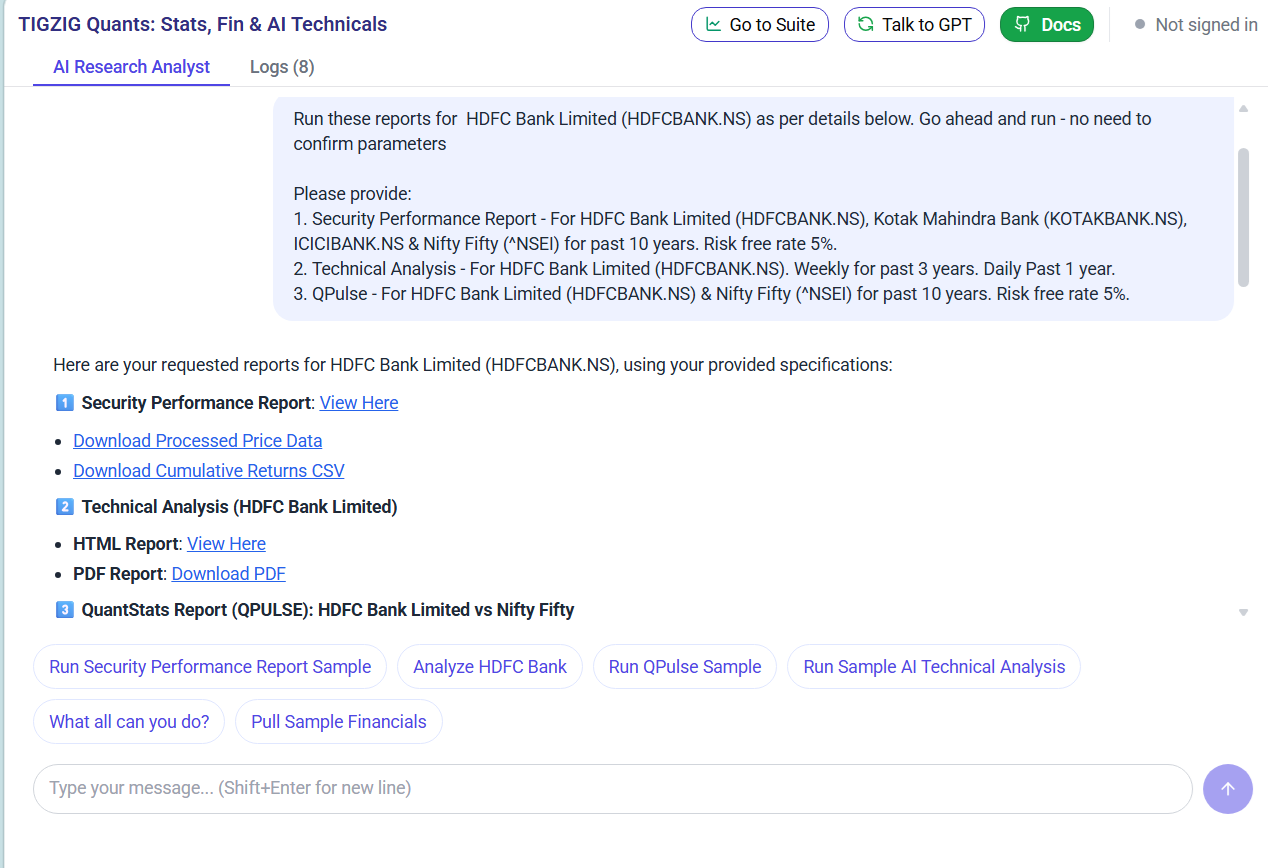Choose Pull Sample Financials suggestion
Image resolution: width=1268 pixels, height=868 pixels.
point(339,722)
